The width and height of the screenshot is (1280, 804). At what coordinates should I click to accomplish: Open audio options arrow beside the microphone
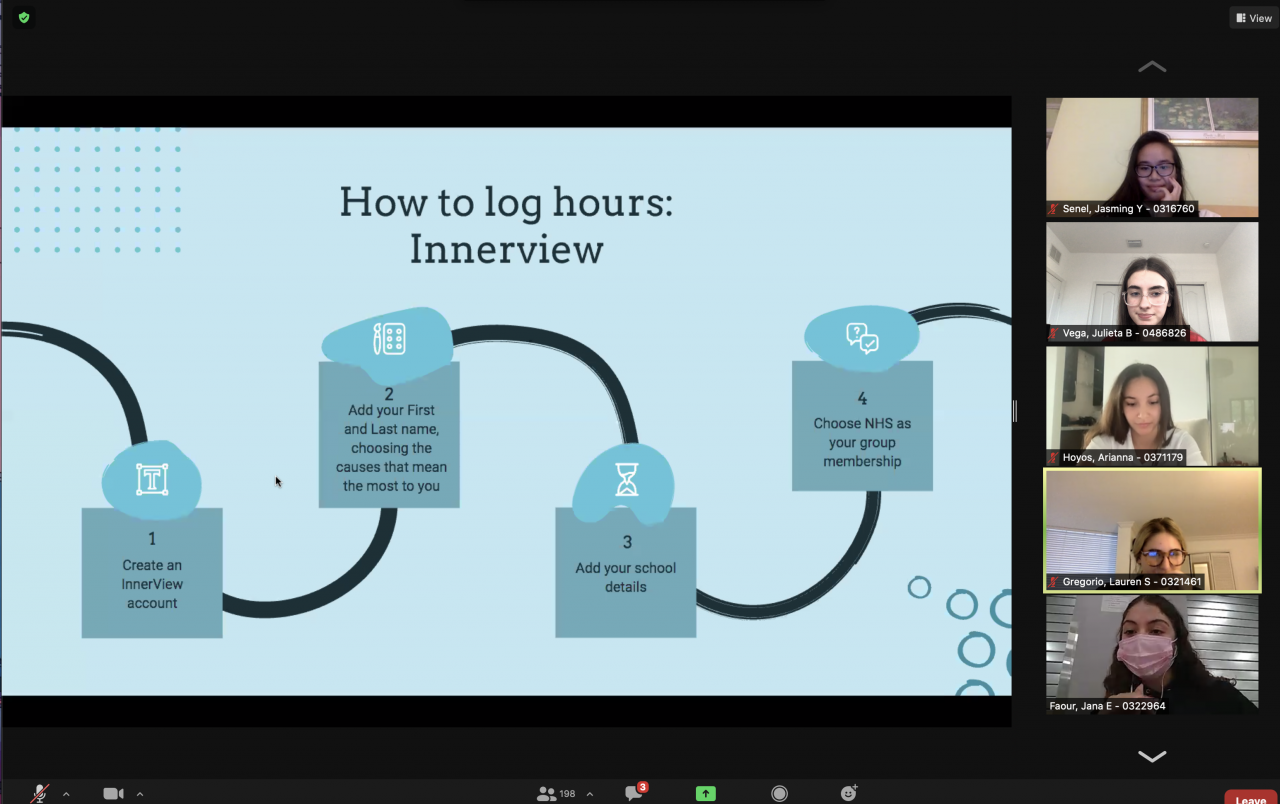[66, 794]
